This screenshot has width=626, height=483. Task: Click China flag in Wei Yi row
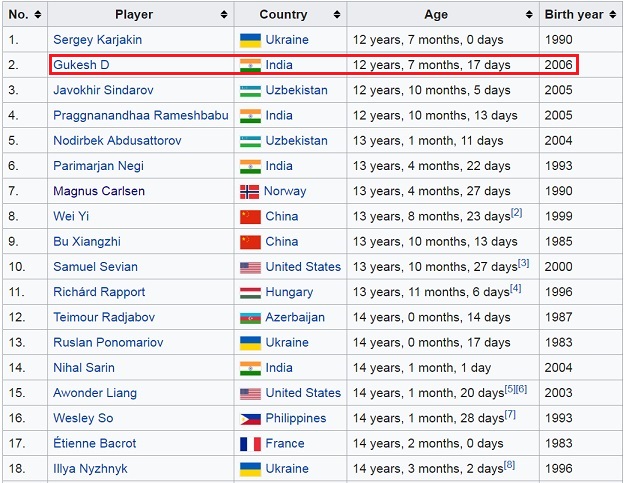250,216
